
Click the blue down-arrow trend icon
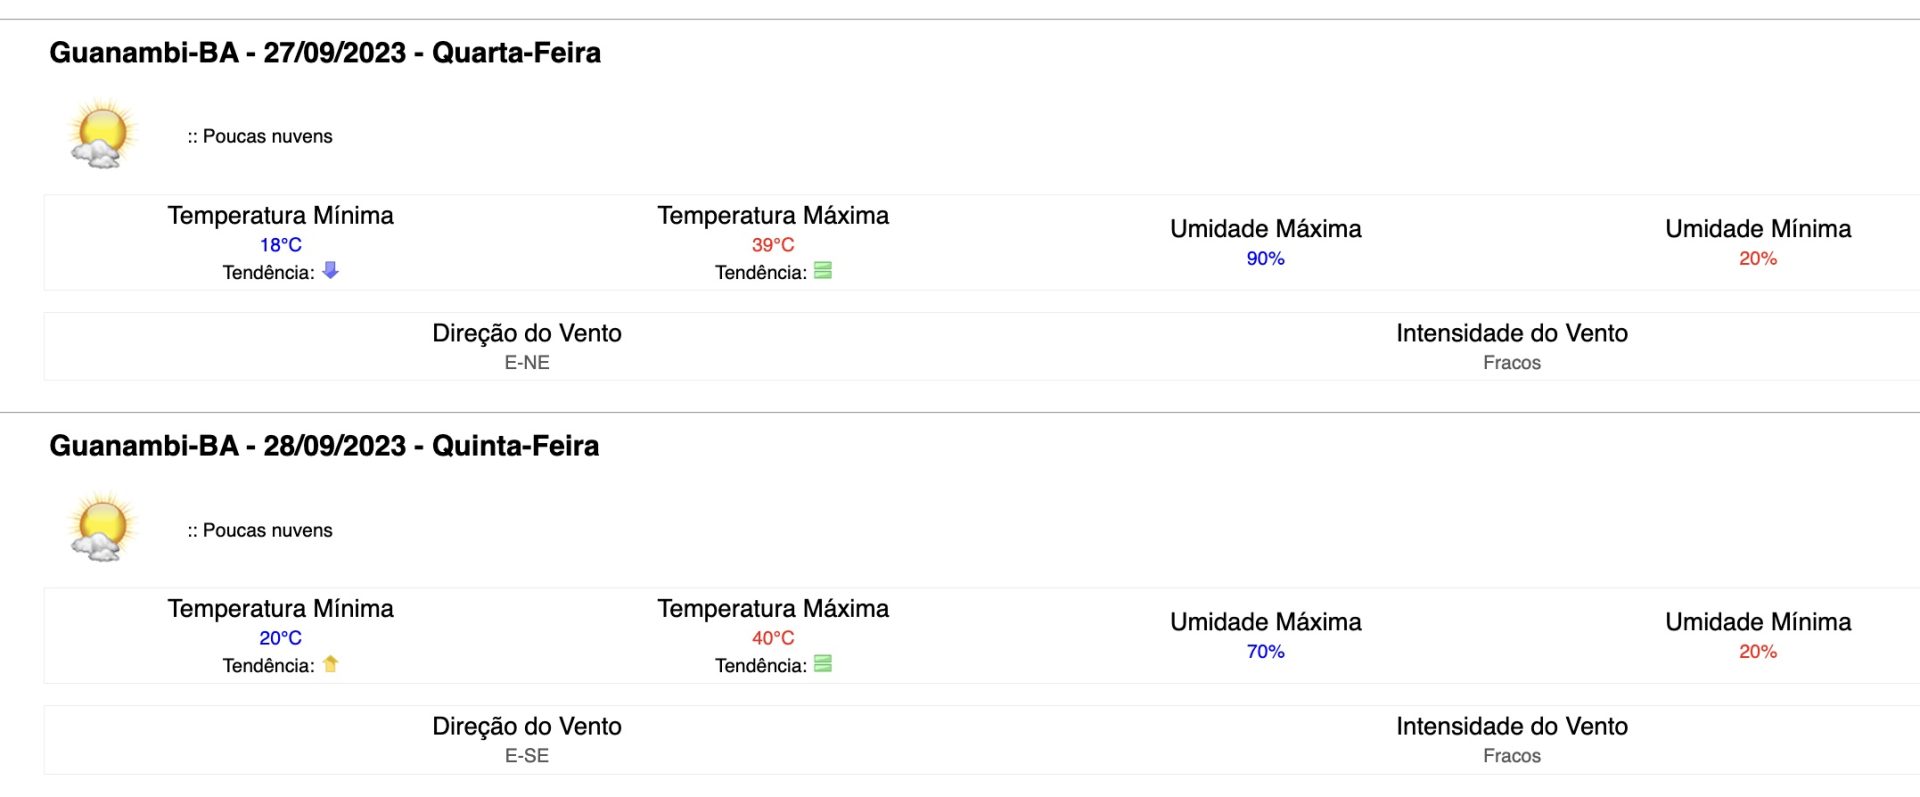pyautogui.click(x=330, y=270)
